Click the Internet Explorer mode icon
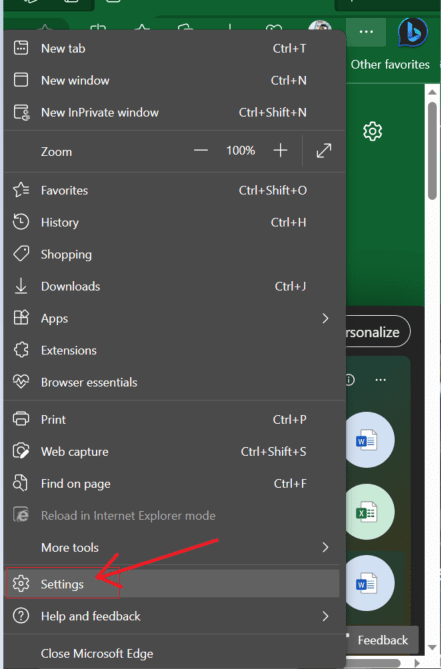The height and width of the screenshot is (669, 441). 21,515
